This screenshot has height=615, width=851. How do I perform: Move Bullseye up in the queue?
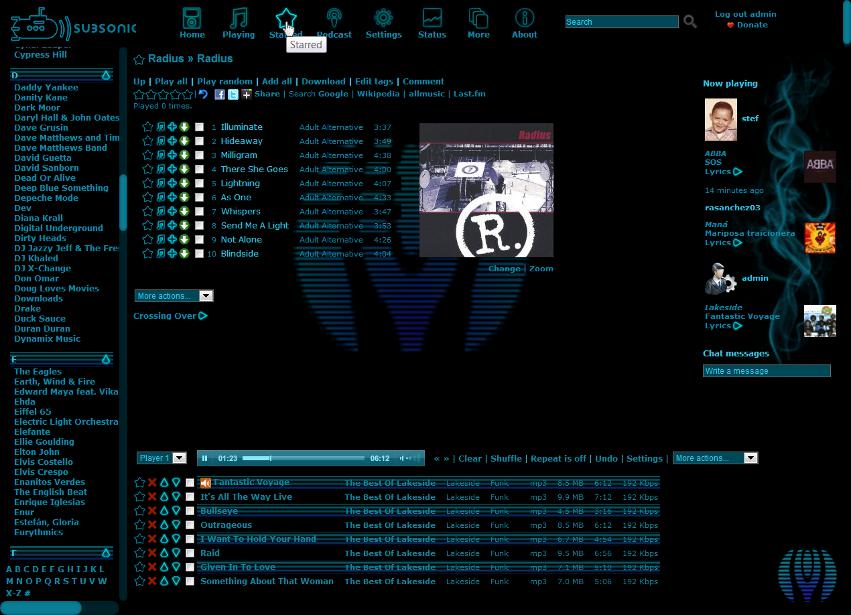(x=164, y=511)
